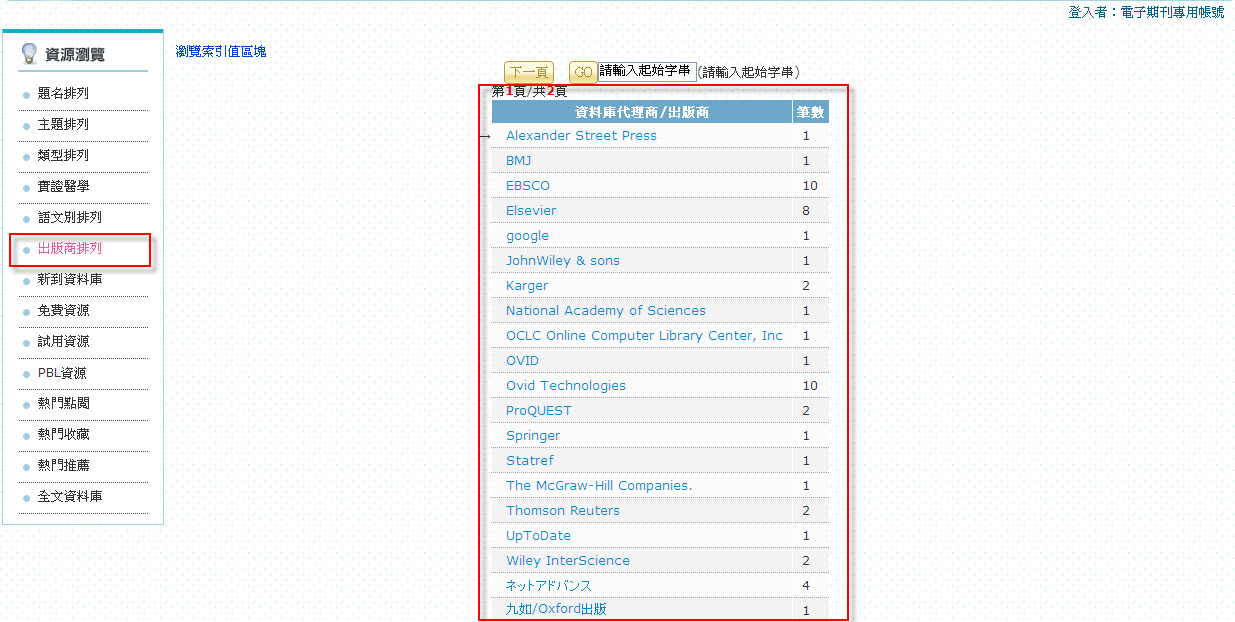Go to 實證醫學 in the sidebar

point(63,186)
